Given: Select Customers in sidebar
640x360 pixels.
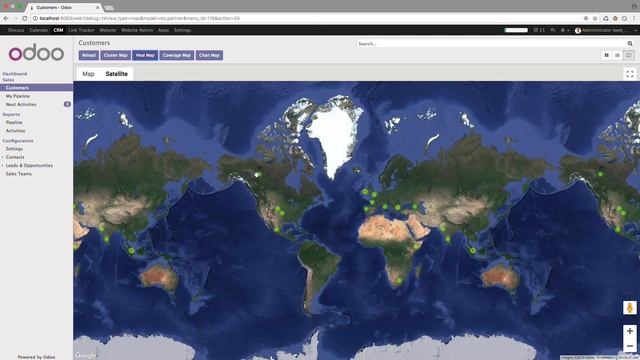Looking at the screenshot, I should click(x=36, y=88).
